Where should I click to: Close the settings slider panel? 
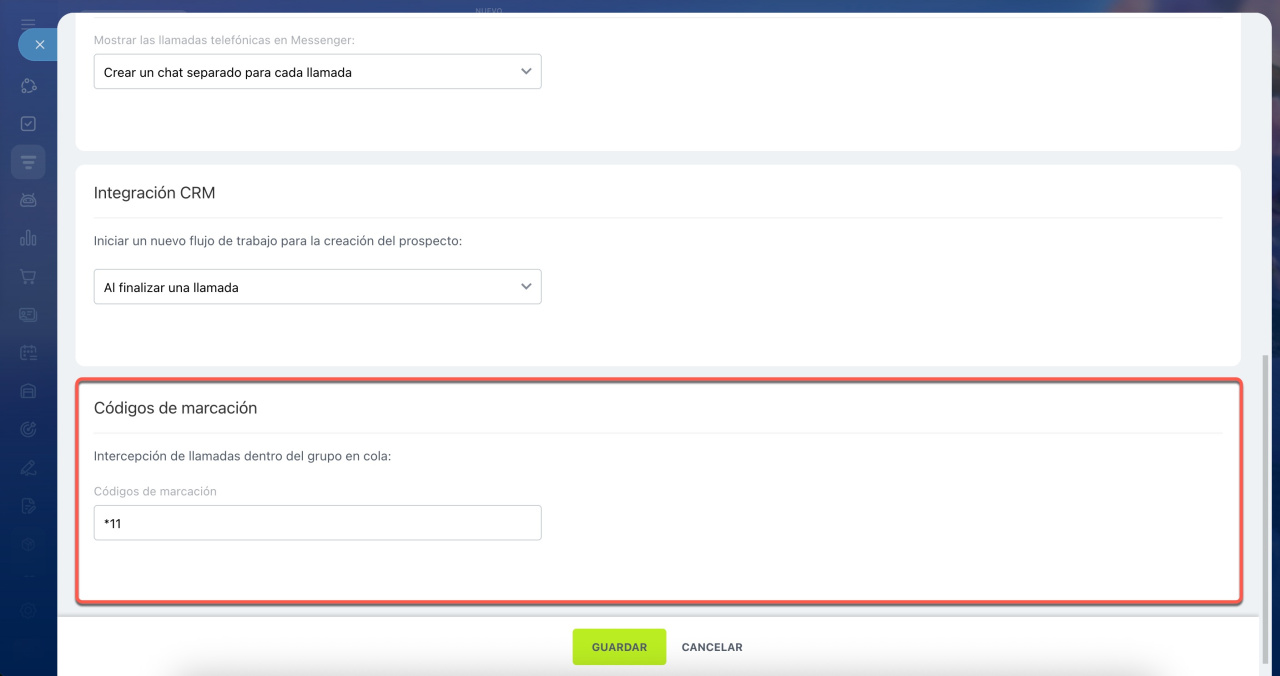pos(38,45)
